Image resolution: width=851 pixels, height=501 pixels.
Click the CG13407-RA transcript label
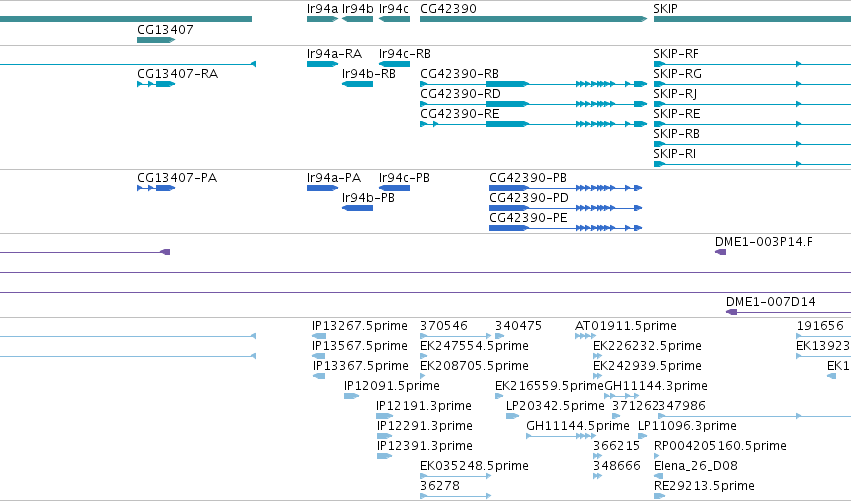pyautogui.click(x=177, y=74)
